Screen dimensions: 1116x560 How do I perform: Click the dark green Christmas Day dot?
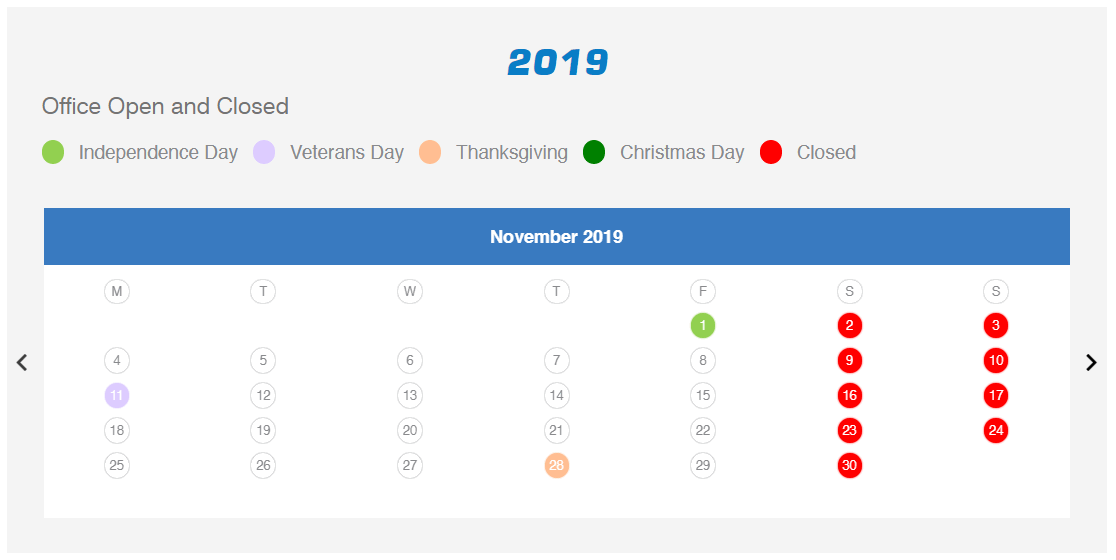[594, 152]
